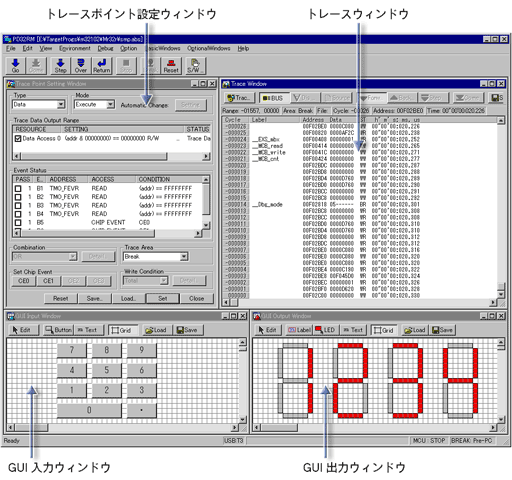Image resolution: width=512 pixels, height=480 pixels.
Task: Click the Step execution button
Action: 60,66
